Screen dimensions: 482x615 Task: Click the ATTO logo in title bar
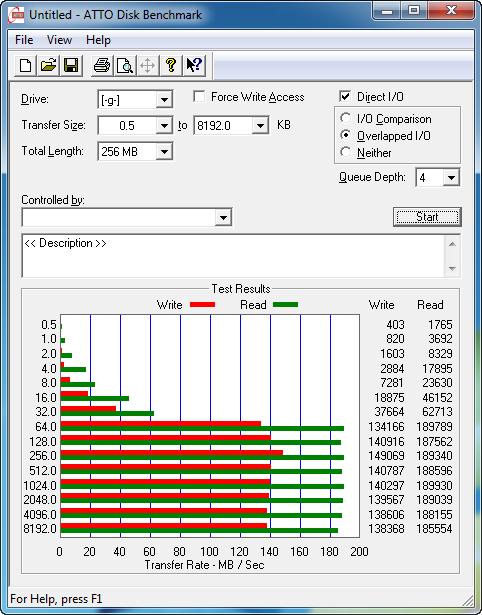tap(16, 15)
